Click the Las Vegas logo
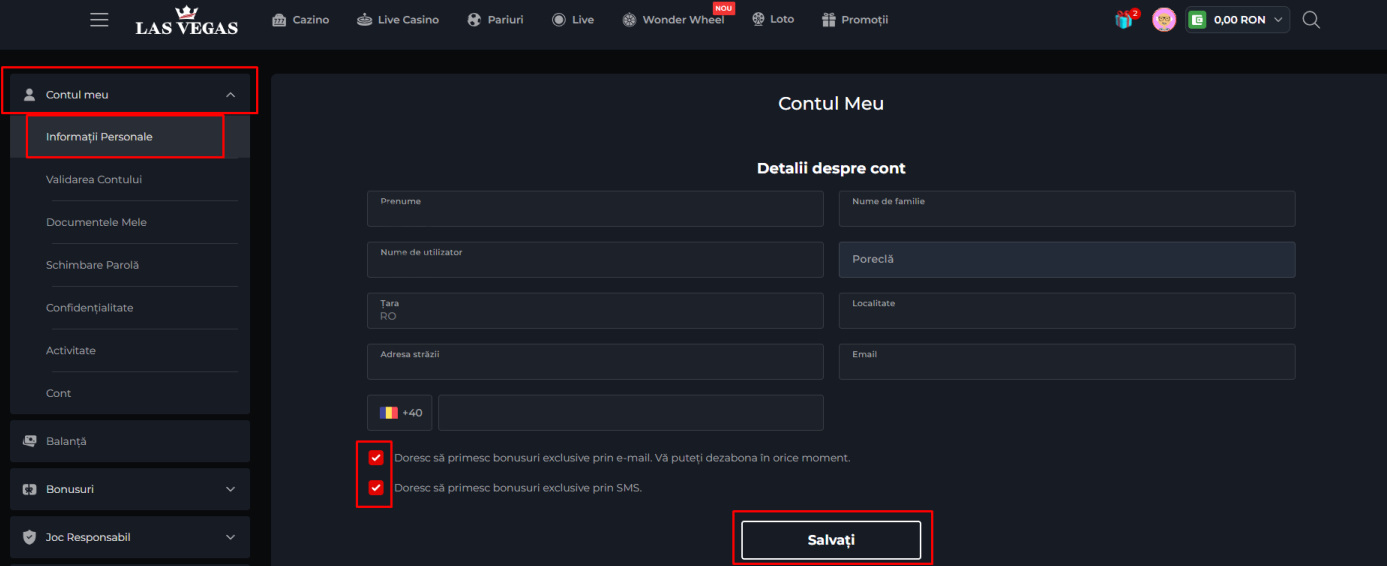 coord(187,21)
